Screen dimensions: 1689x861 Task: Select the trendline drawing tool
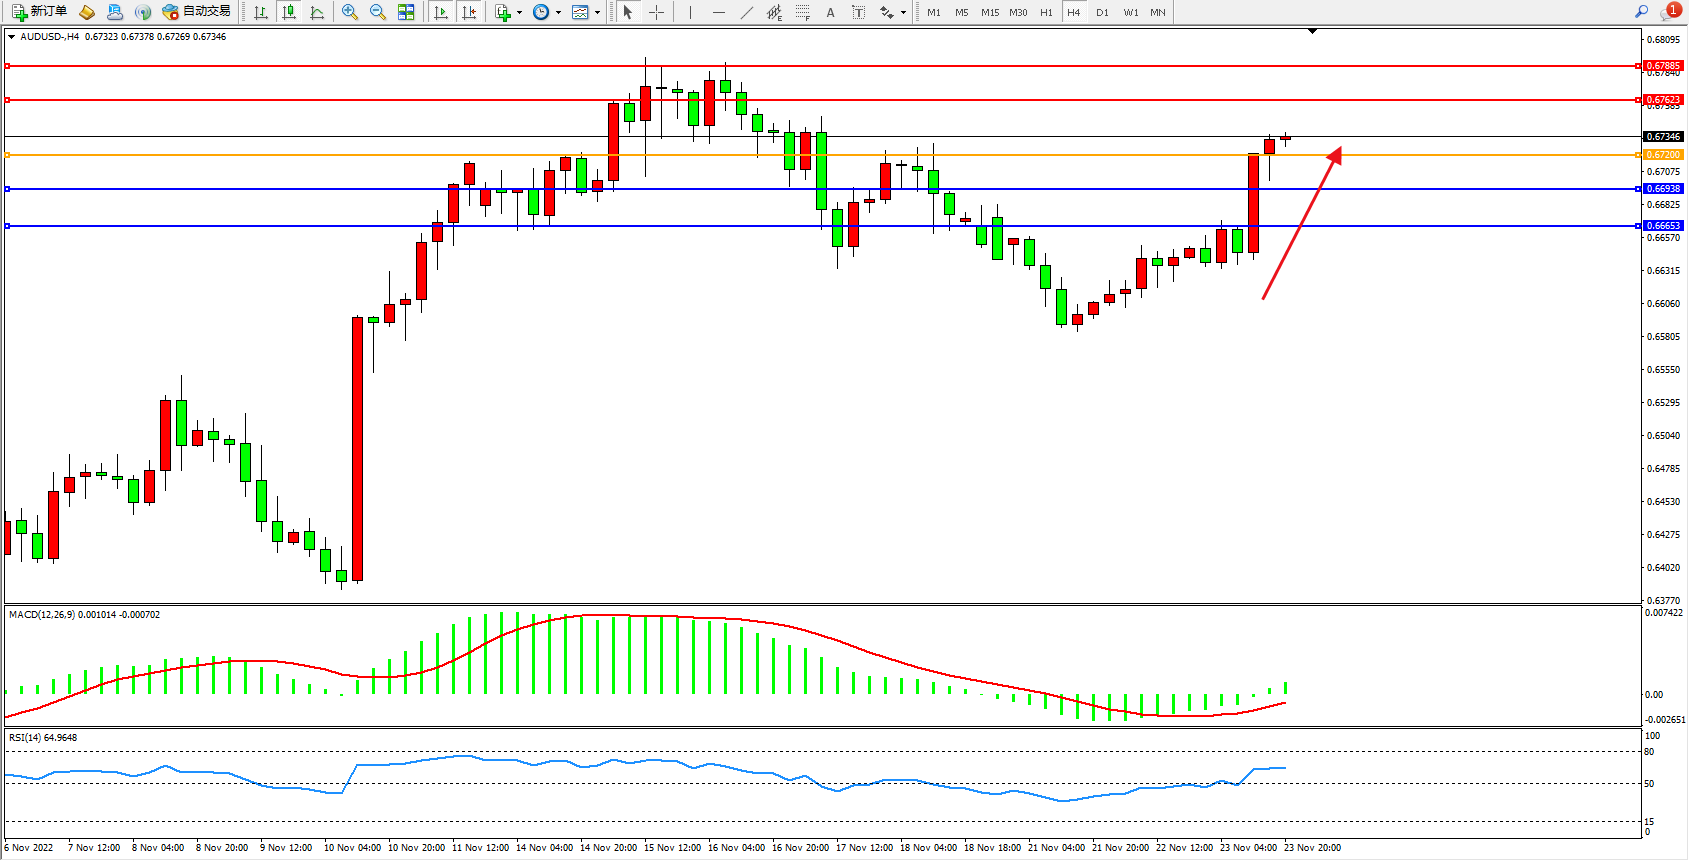coord(746,12)
